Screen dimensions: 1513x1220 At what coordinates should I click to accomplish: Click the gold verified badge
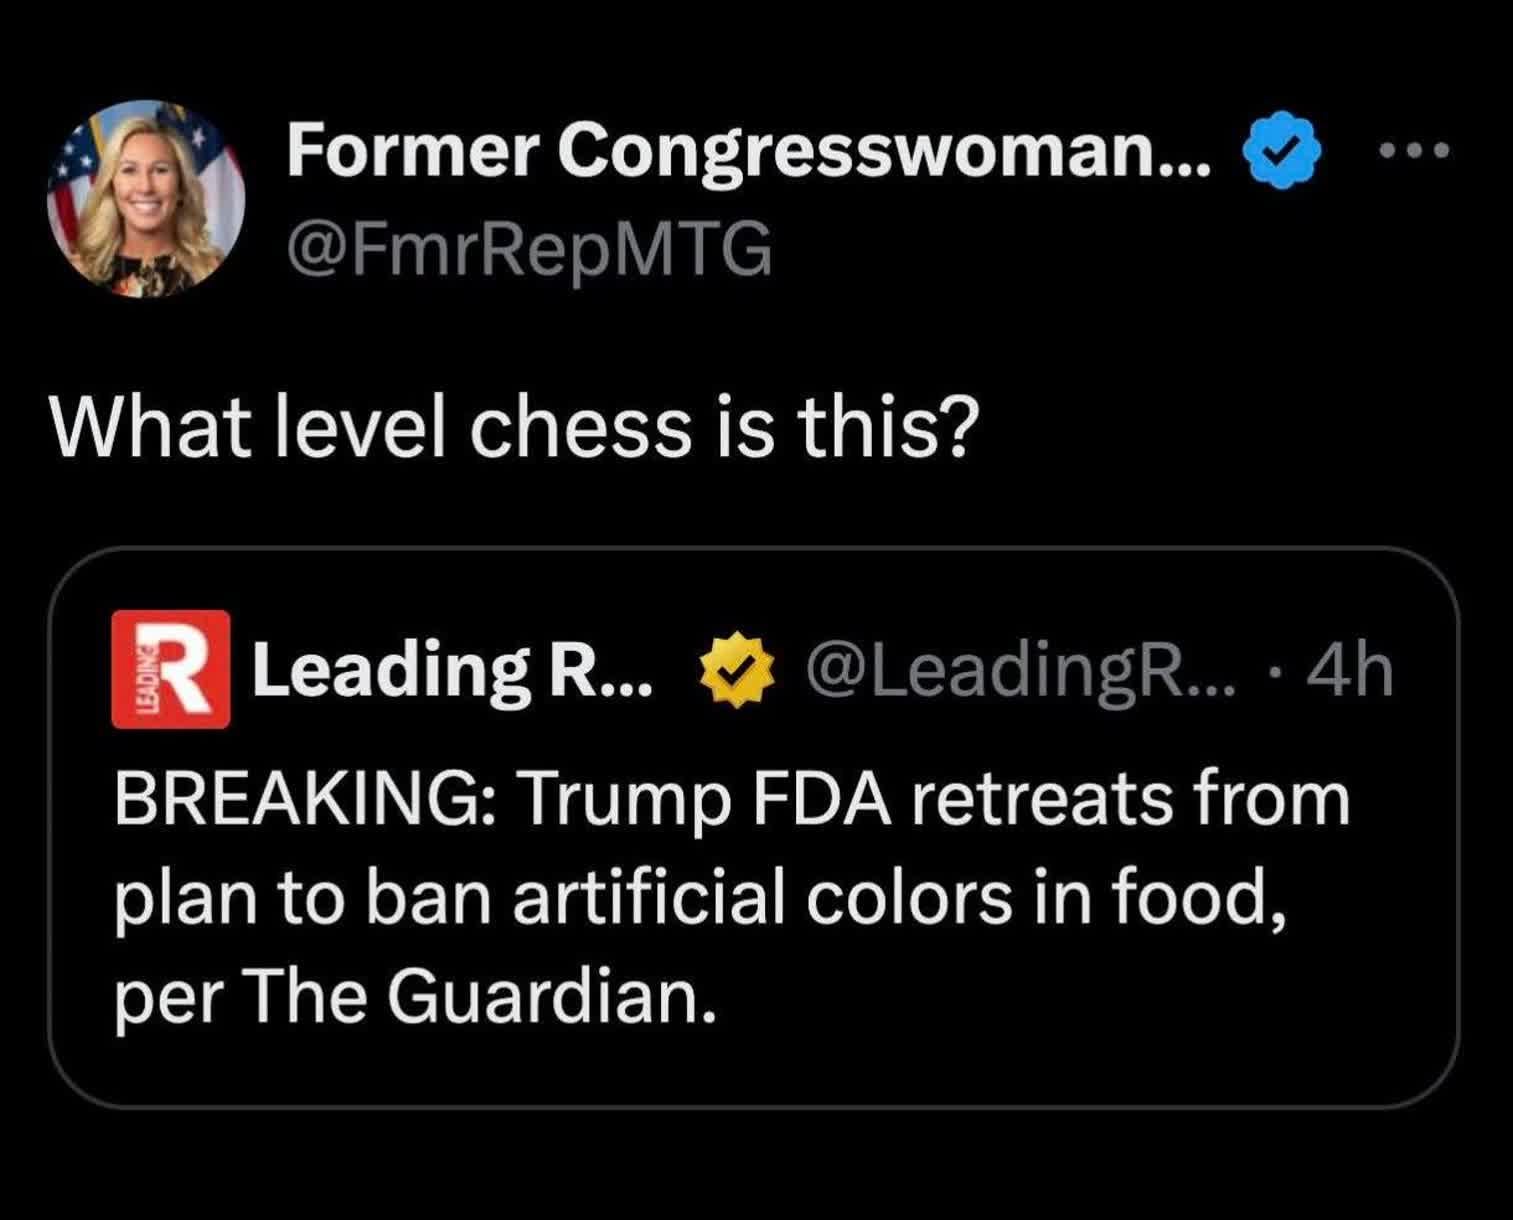735,671
